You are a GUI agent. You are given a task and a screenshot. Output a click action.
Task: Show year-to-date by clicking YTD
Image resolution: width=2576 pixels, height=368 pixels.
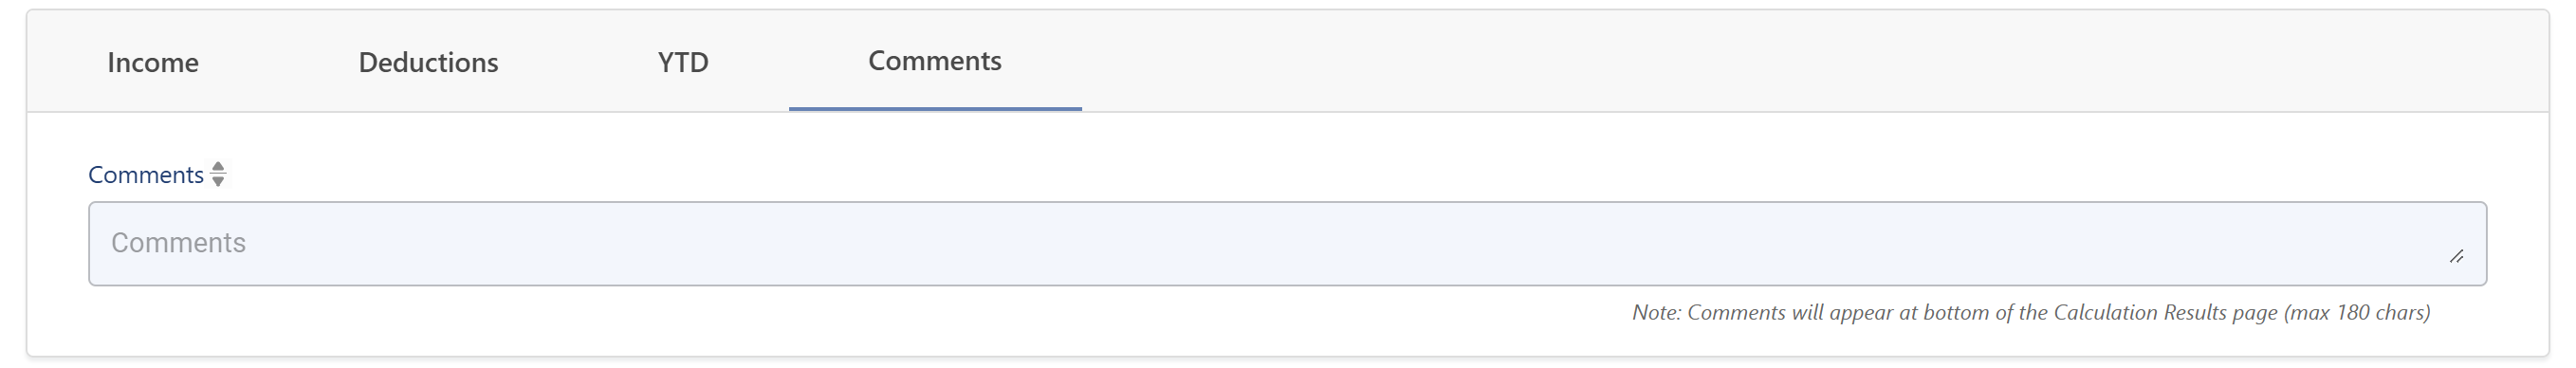(x=683, y=62)
